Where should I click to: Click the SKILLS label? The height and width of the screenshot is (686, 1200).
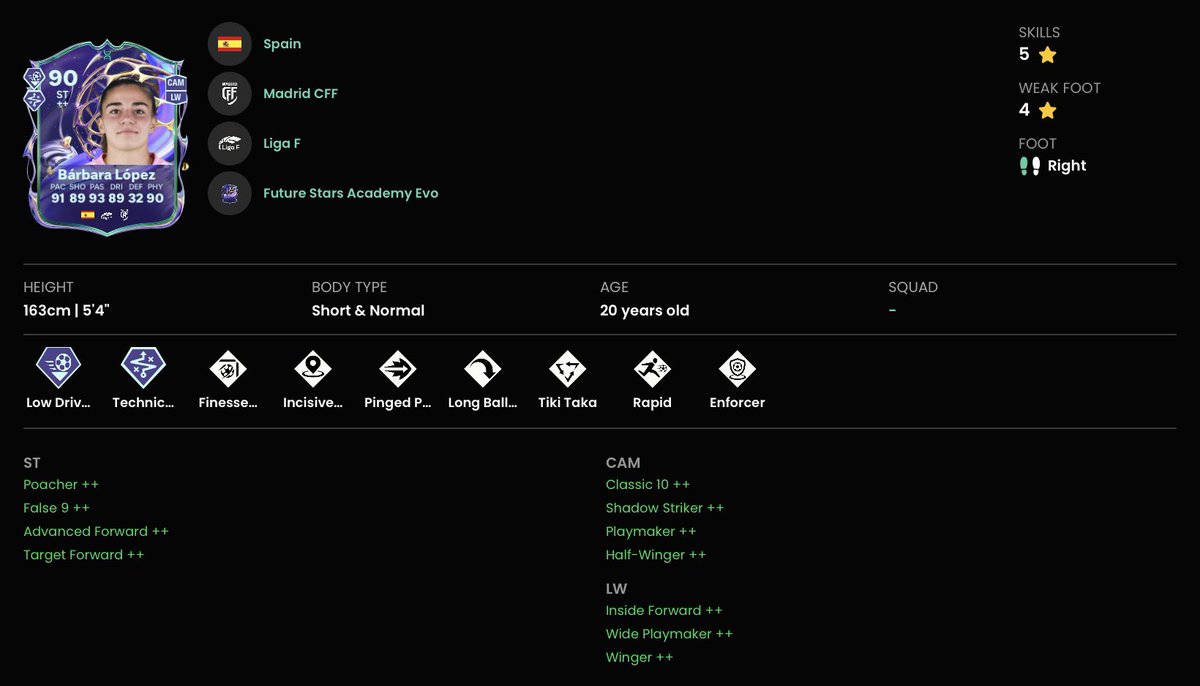(1039, 32)
